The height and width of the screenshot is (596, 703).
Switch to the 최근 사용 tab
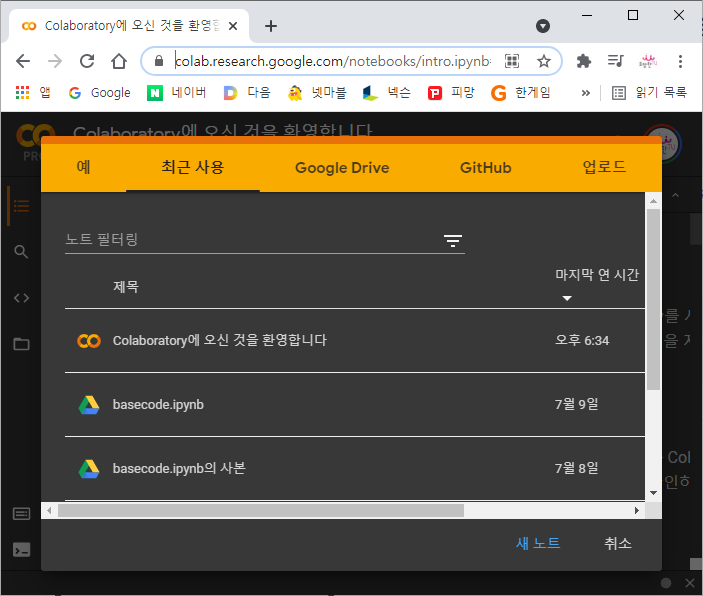click(x=193, y=167)
